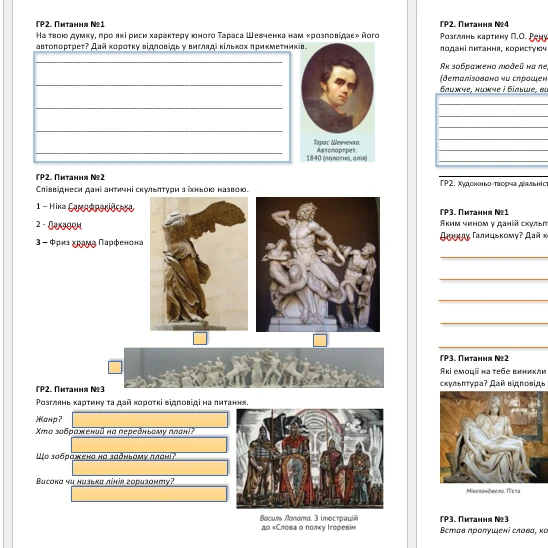Click field below 'Хто зображений на передньому плані?'
This screenshot has height=548, width=548.
point(149,445)
